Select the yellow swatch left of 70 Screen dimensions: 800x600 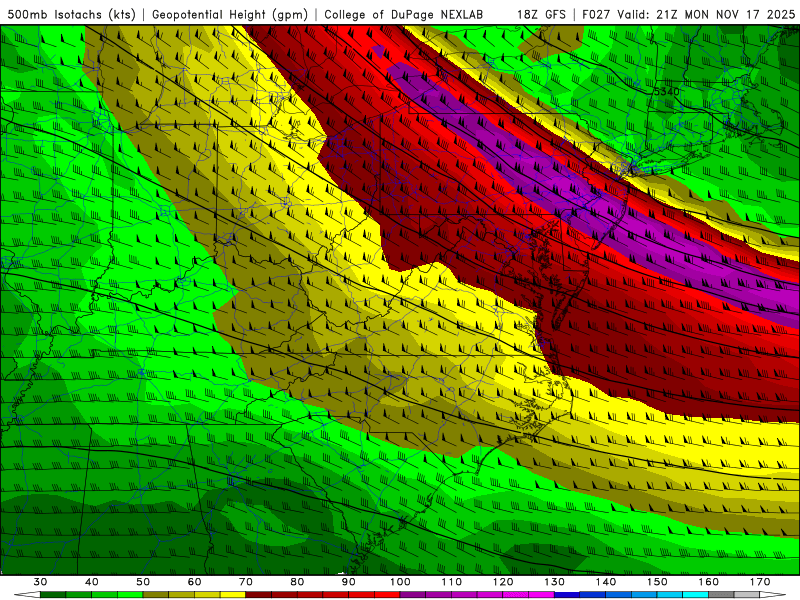click(233, 595)
